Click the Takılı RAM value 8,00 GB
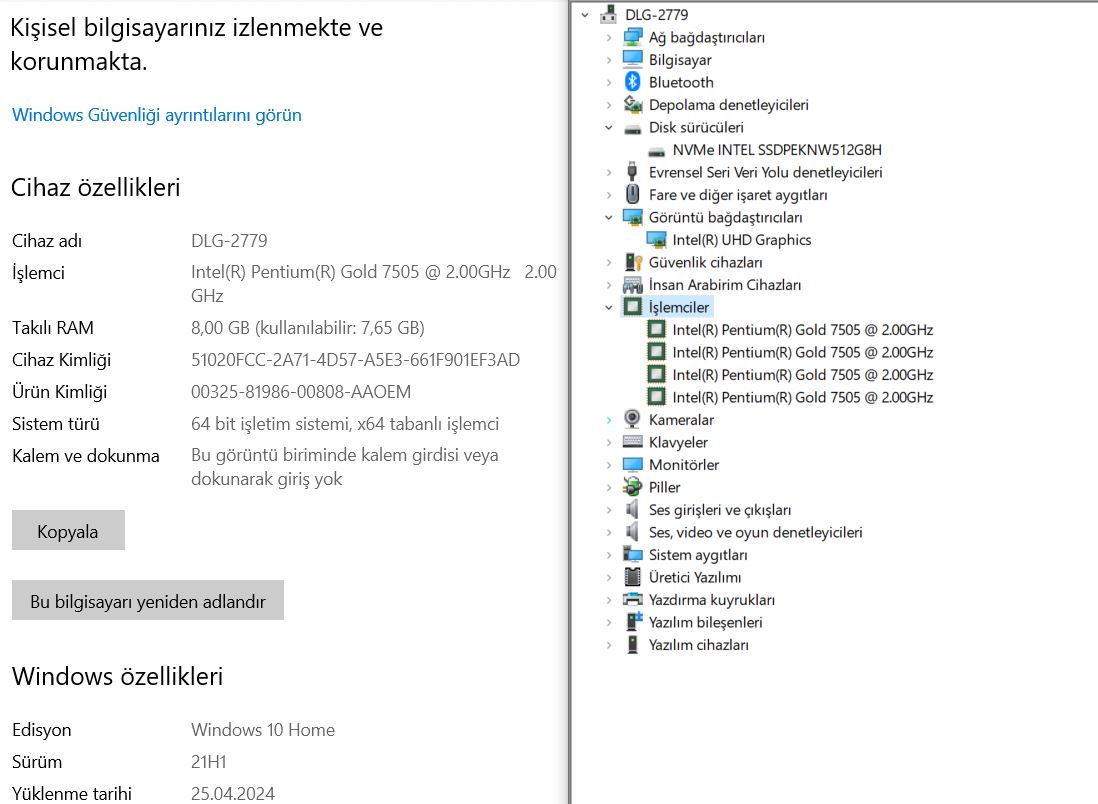Image resolution: width=1098 pixels, height=804 pixels. 307,328
